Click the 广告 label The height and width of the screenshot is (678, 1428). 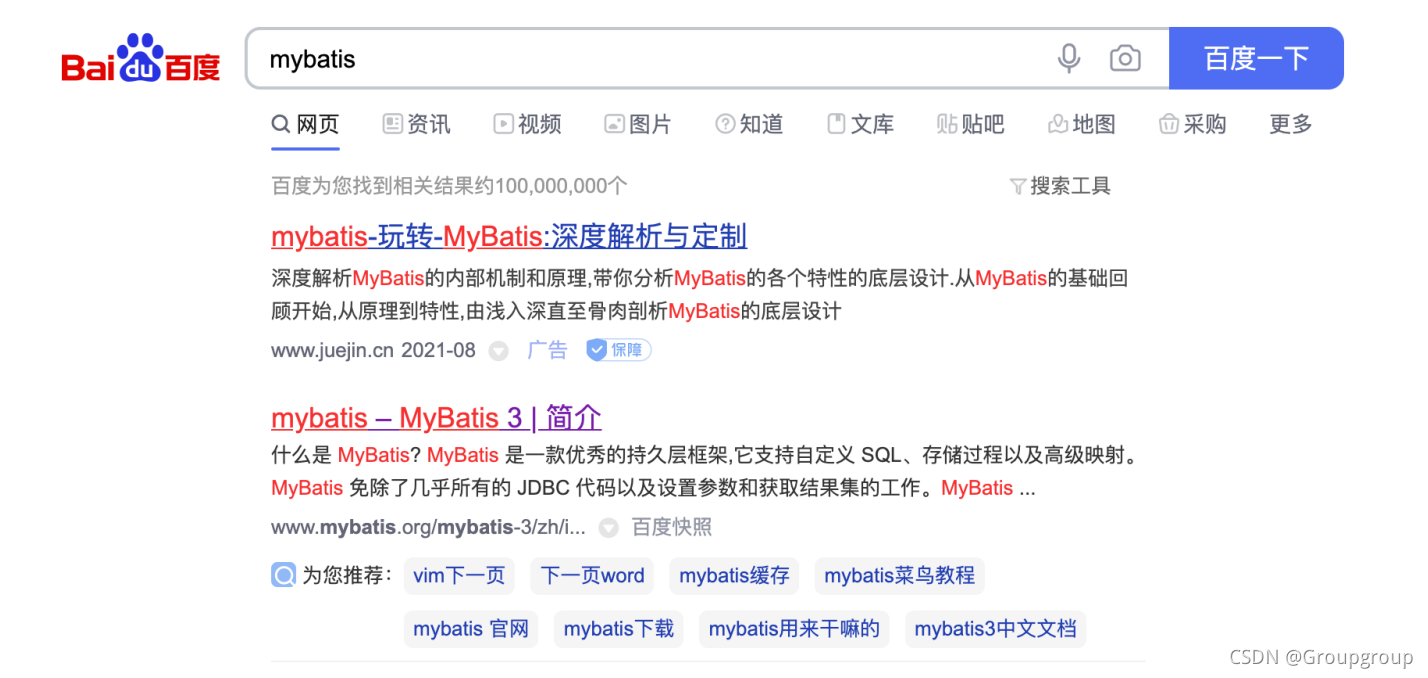[x=547, y=350]
